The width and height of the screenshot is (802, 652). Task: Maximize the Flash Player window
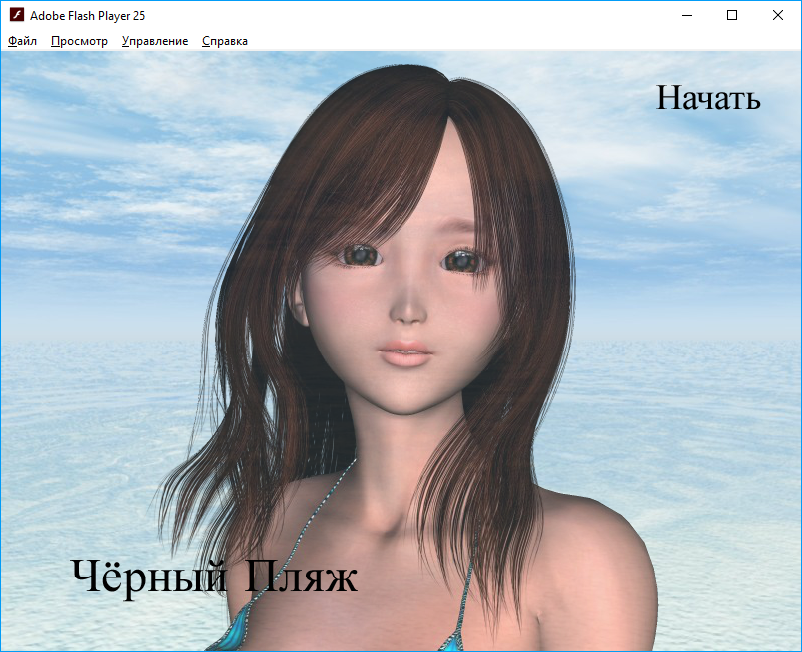pos(732,16)
